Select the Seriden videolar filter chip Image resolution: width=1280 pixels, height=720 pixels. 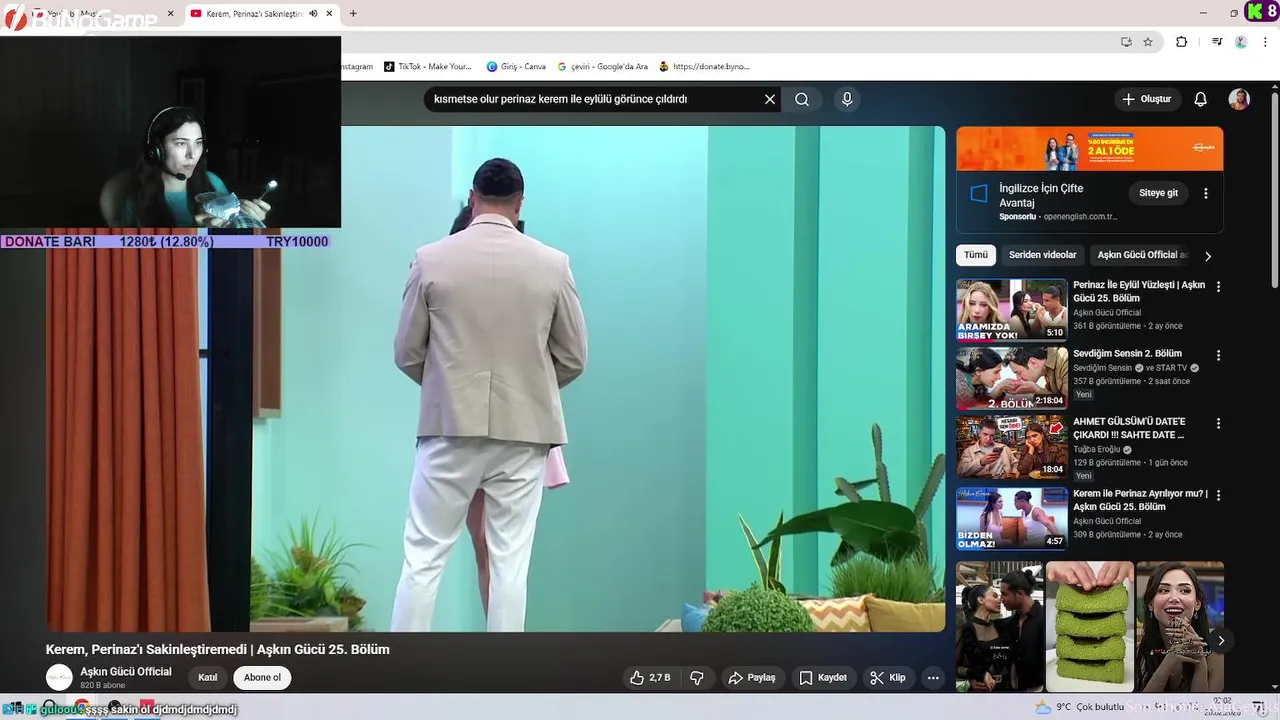tap(1042, 255)
